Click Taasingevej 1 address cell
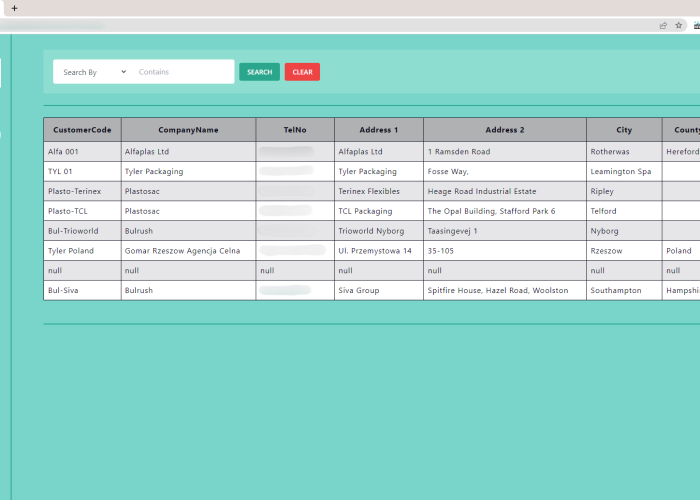700x500 pixels. pyautogui.click(x=505, y=231)
